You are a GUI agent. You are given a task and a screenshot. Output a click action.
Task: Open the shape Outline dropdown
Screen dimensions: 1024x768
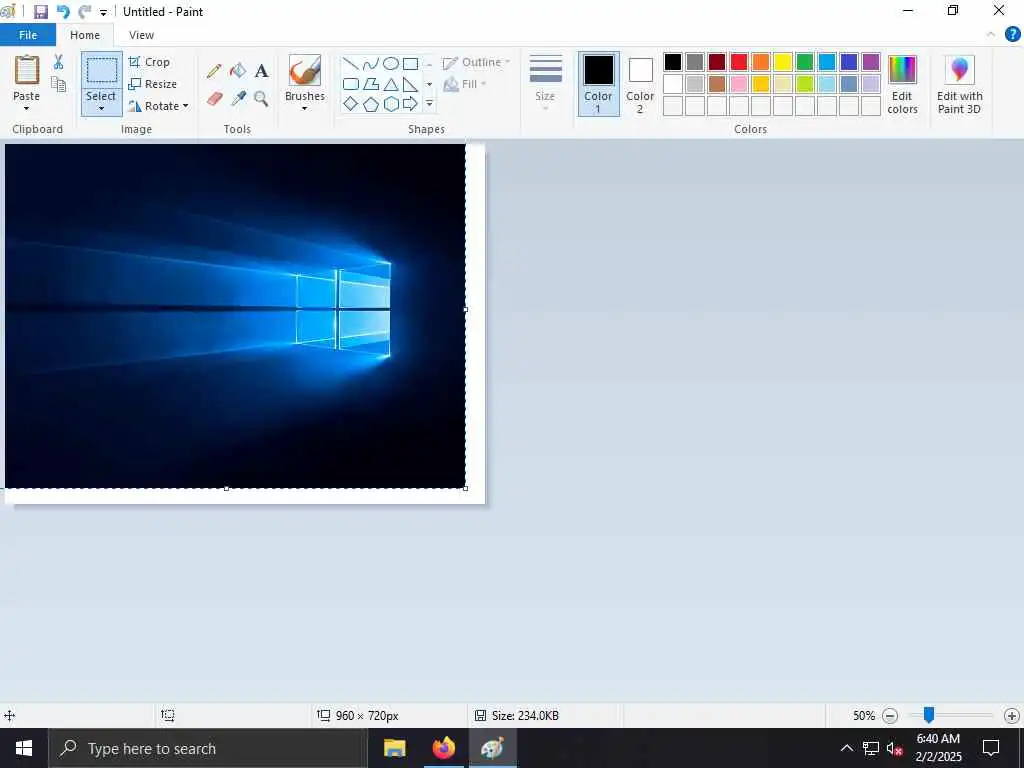point(476,62)
